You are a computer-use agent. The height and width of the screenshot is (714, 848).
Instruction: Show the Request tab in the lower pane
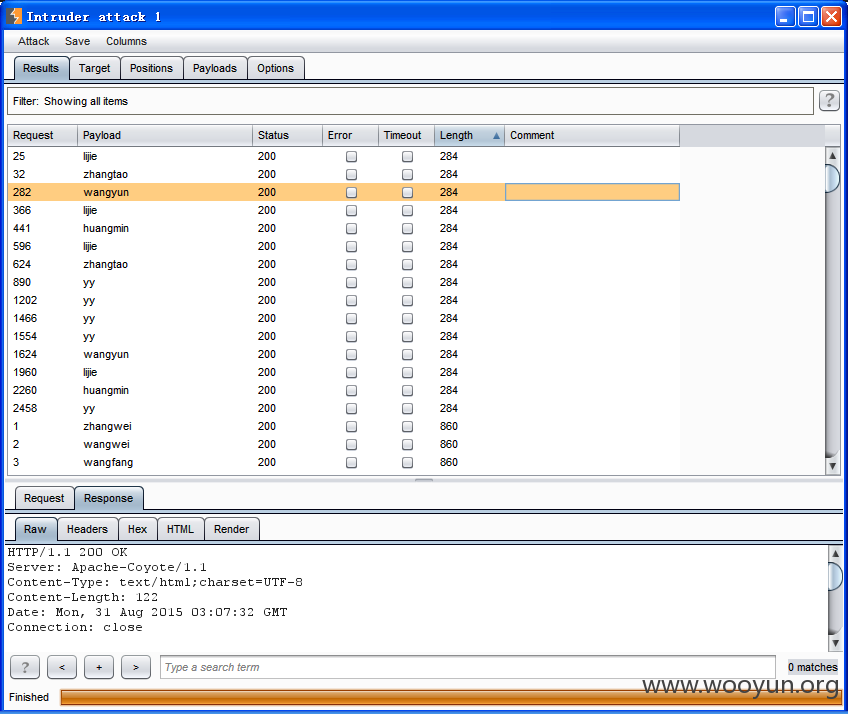[44, 498]
